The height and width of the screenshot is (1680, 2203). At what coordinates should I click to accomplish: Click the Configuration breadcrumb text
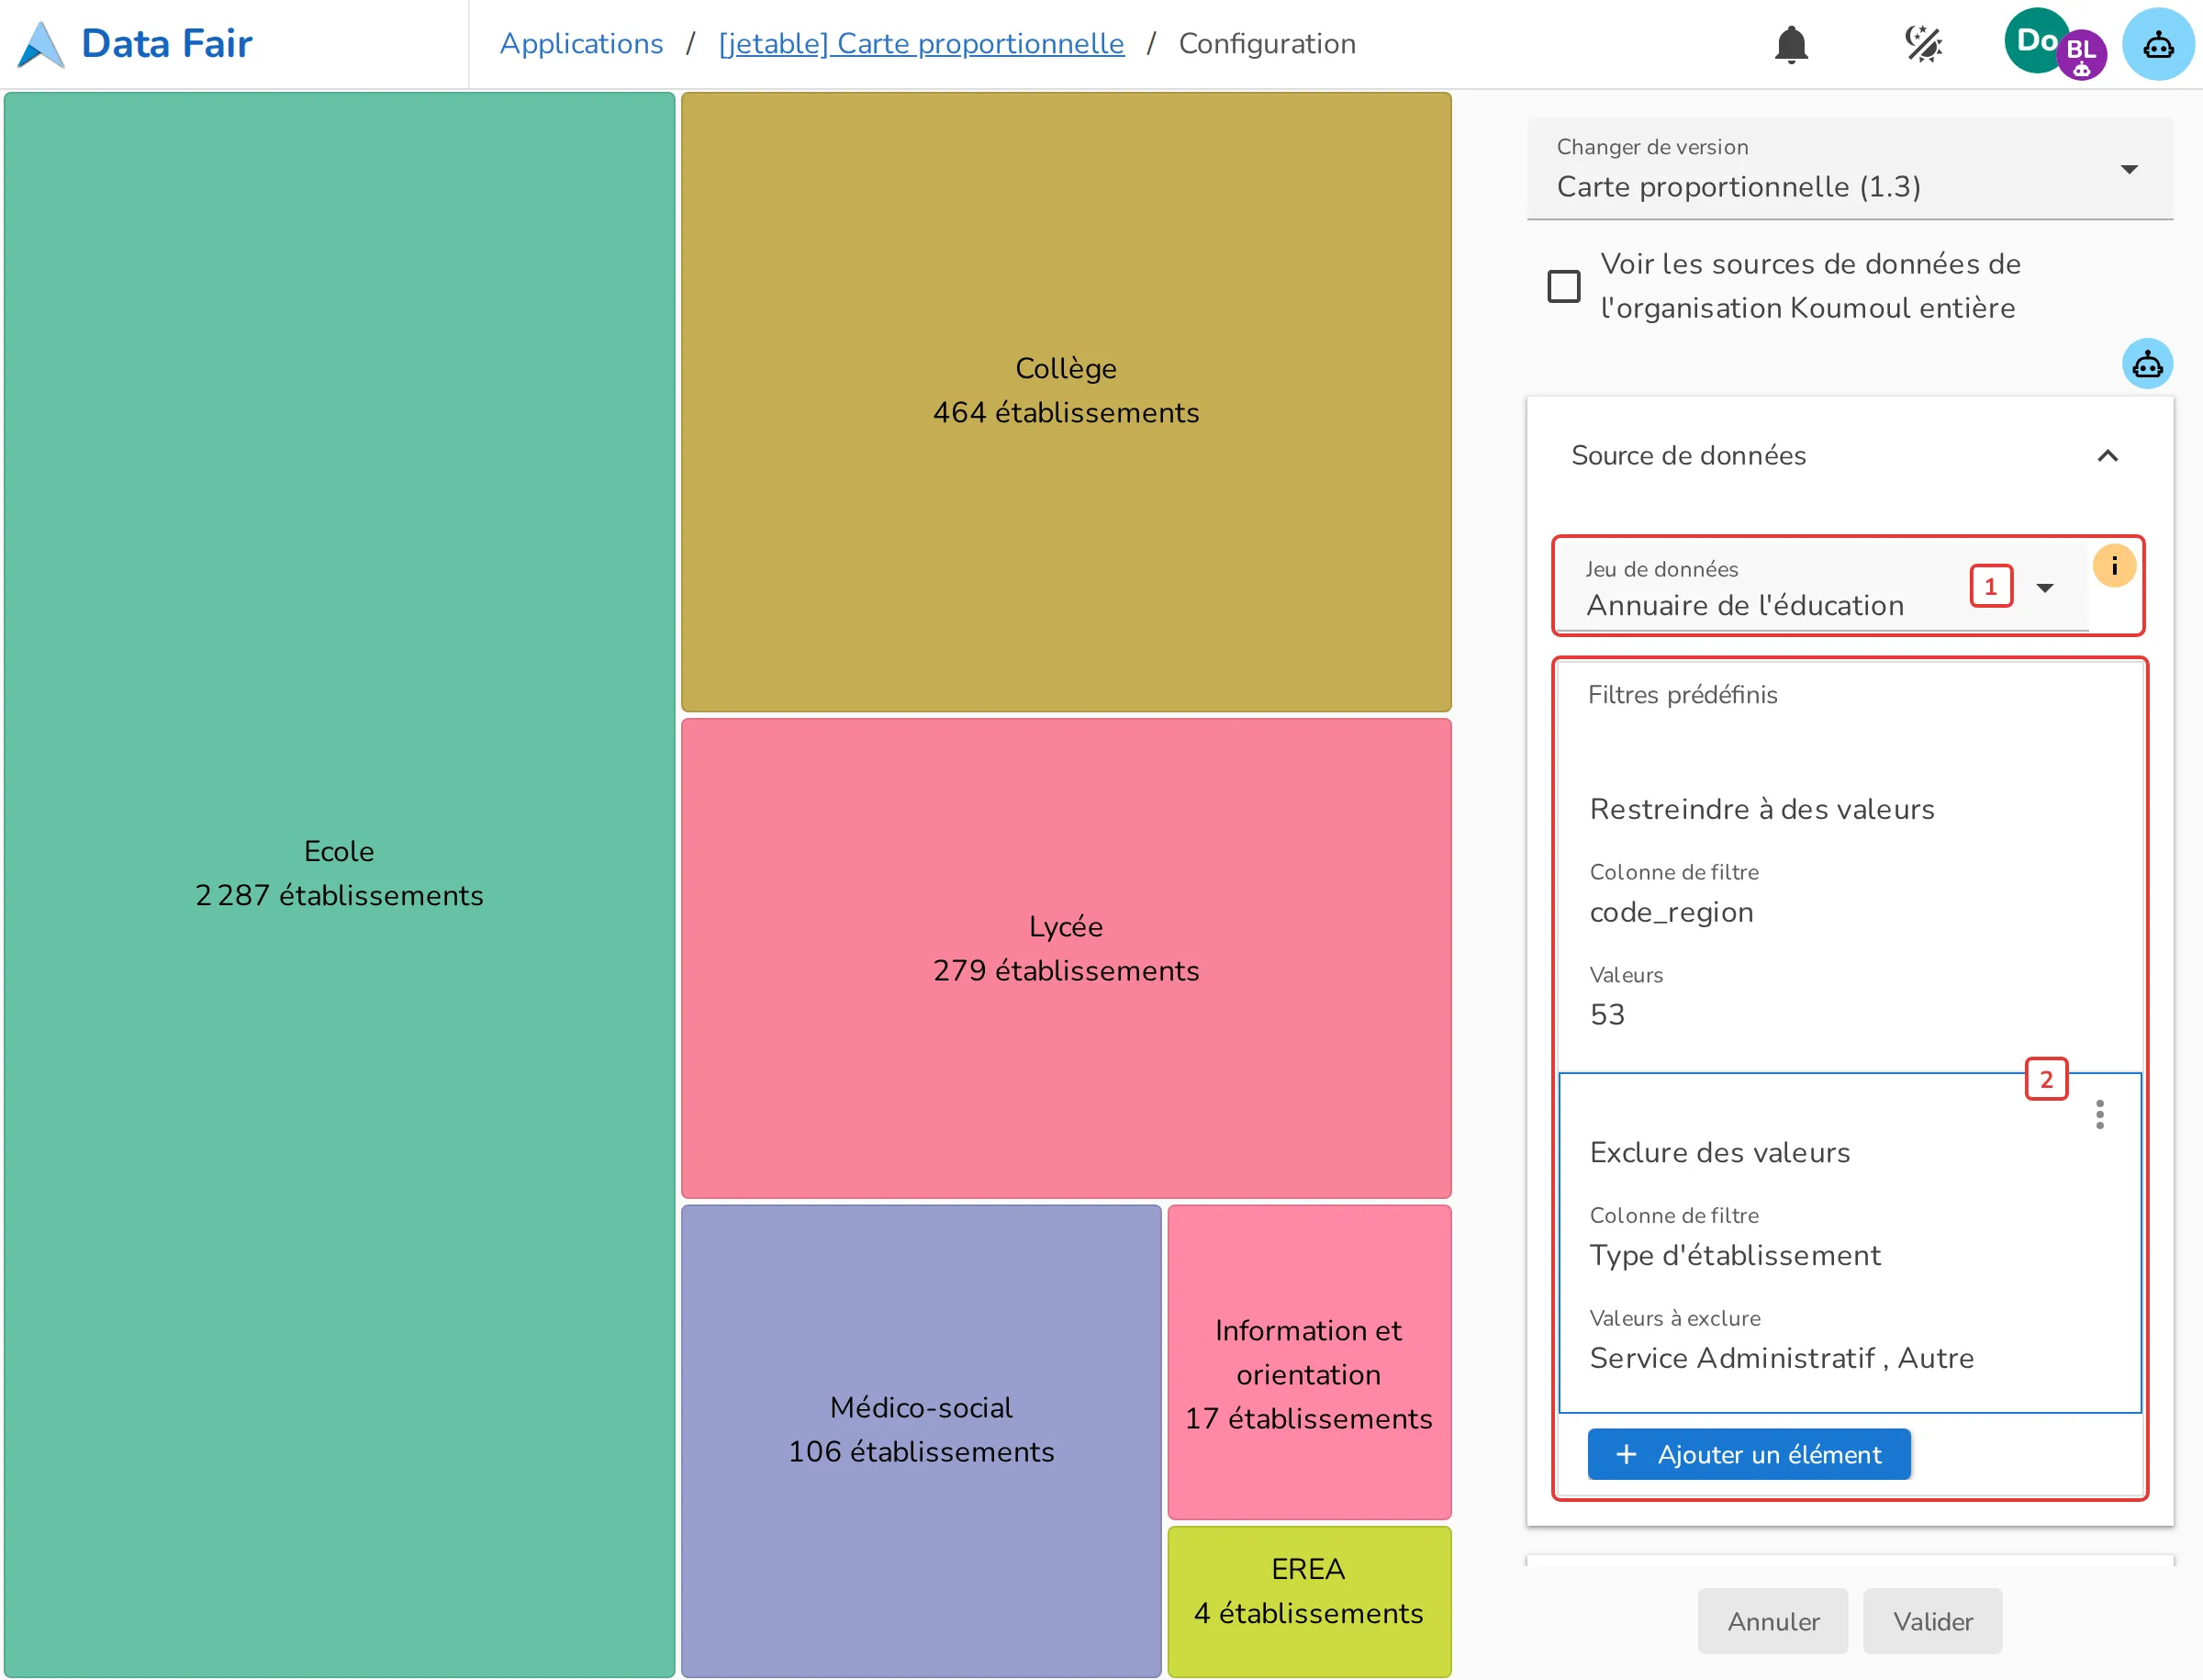1266,44
